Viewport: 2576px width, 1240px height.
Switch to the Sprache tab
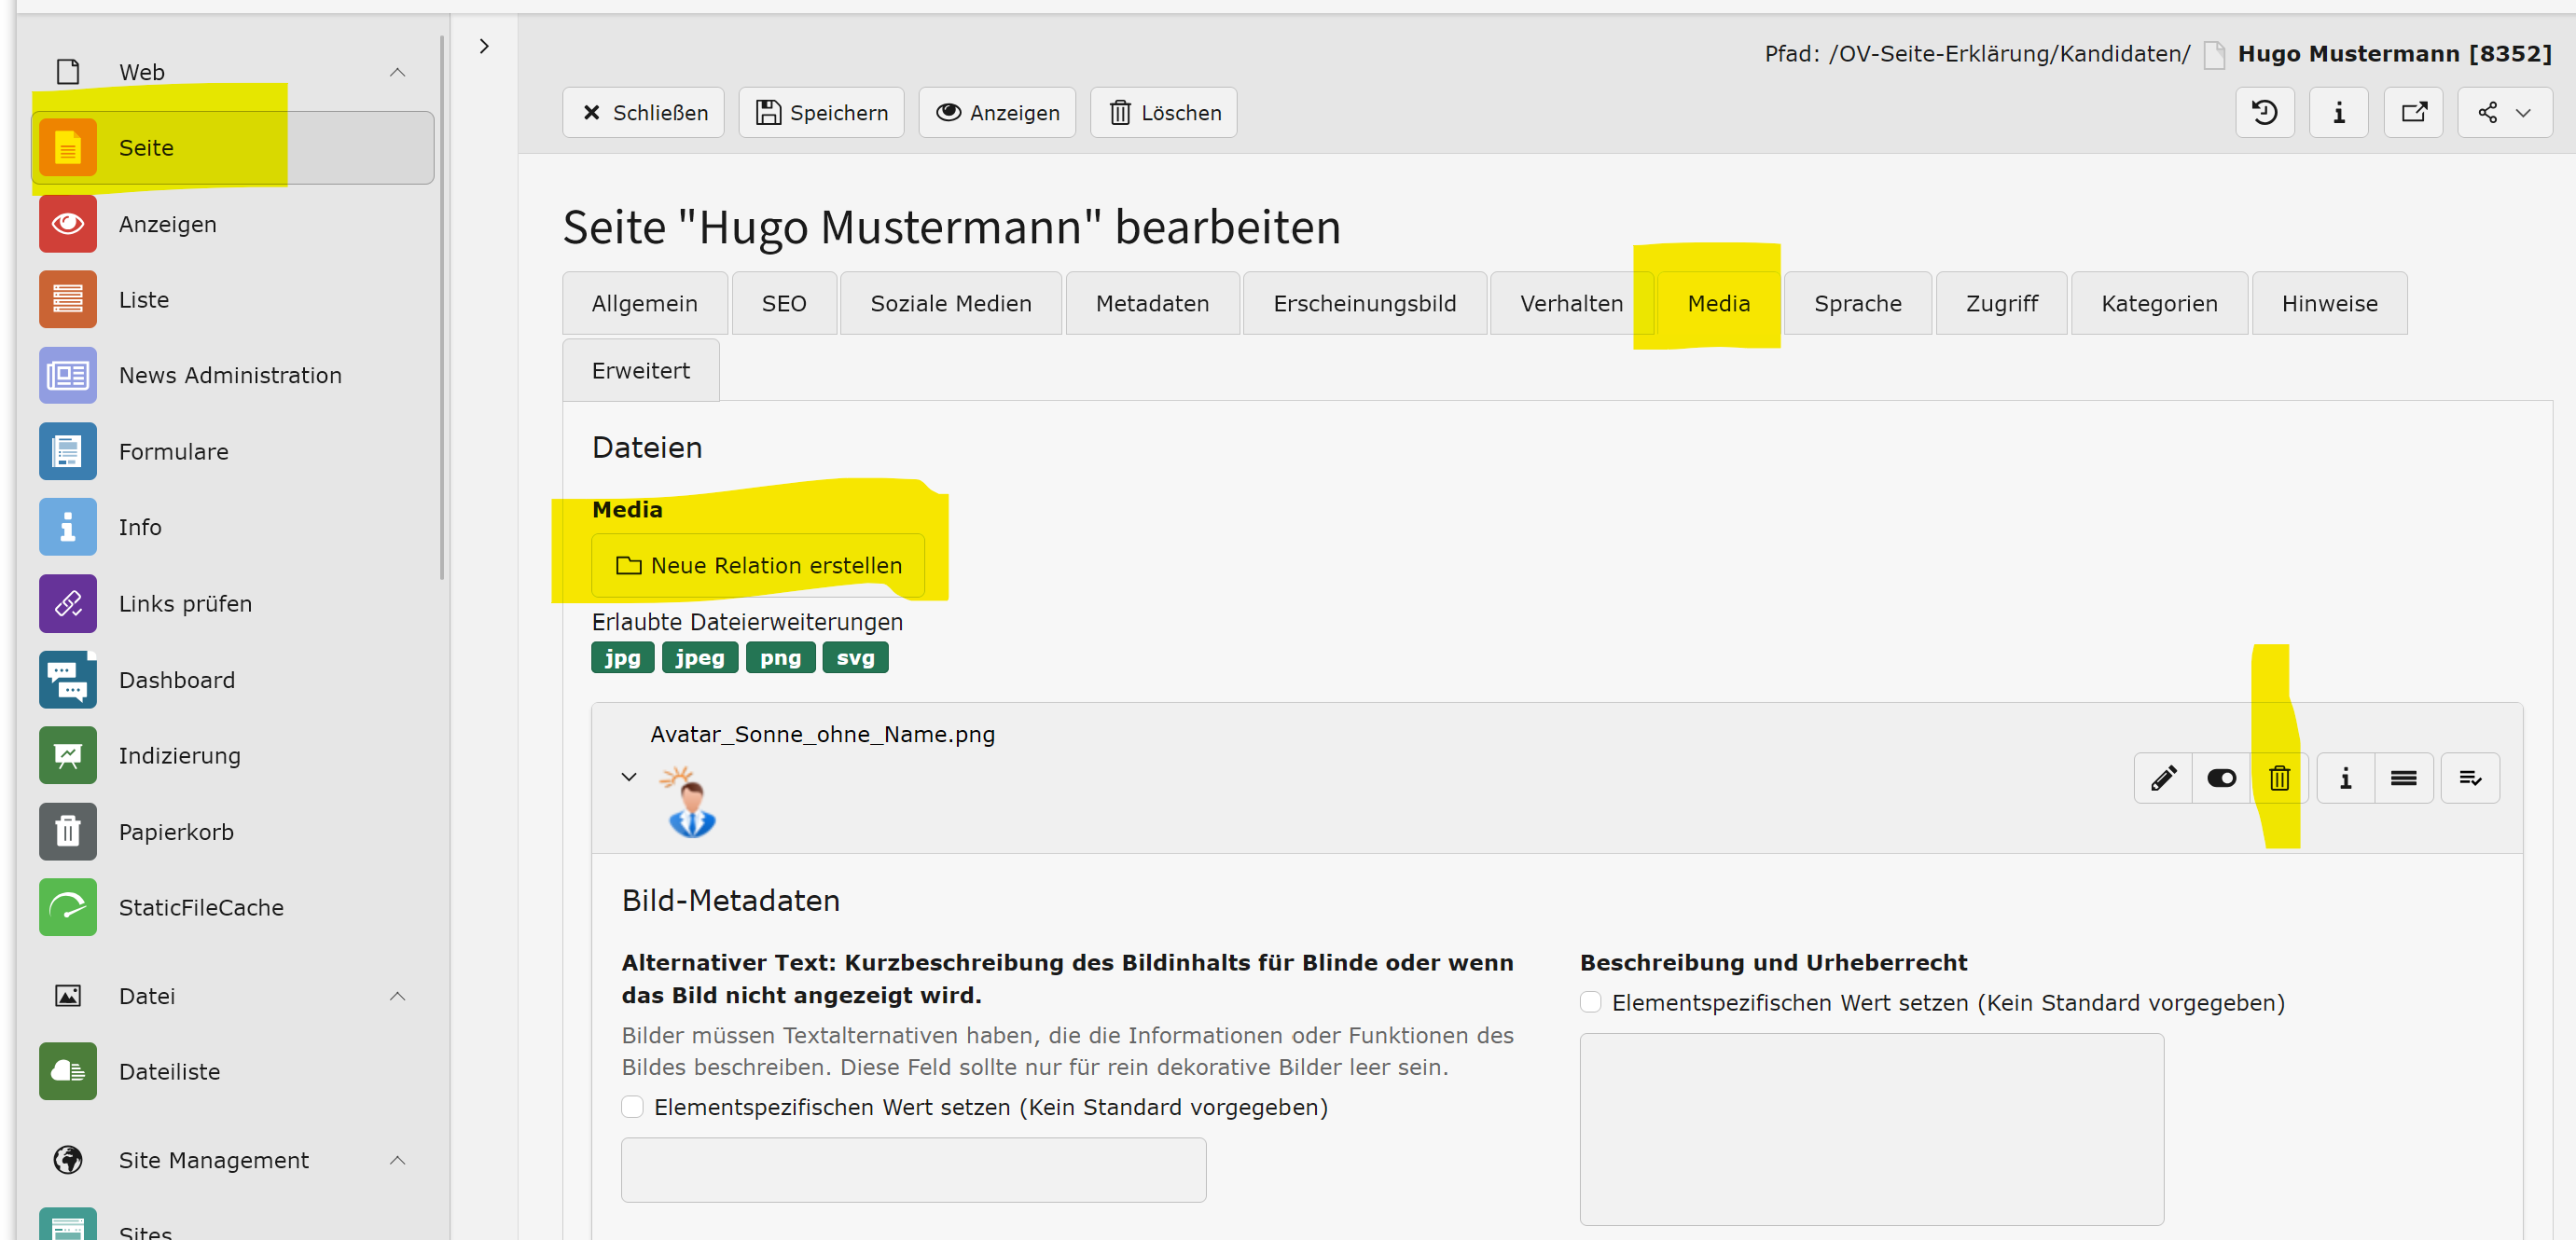1858,303
